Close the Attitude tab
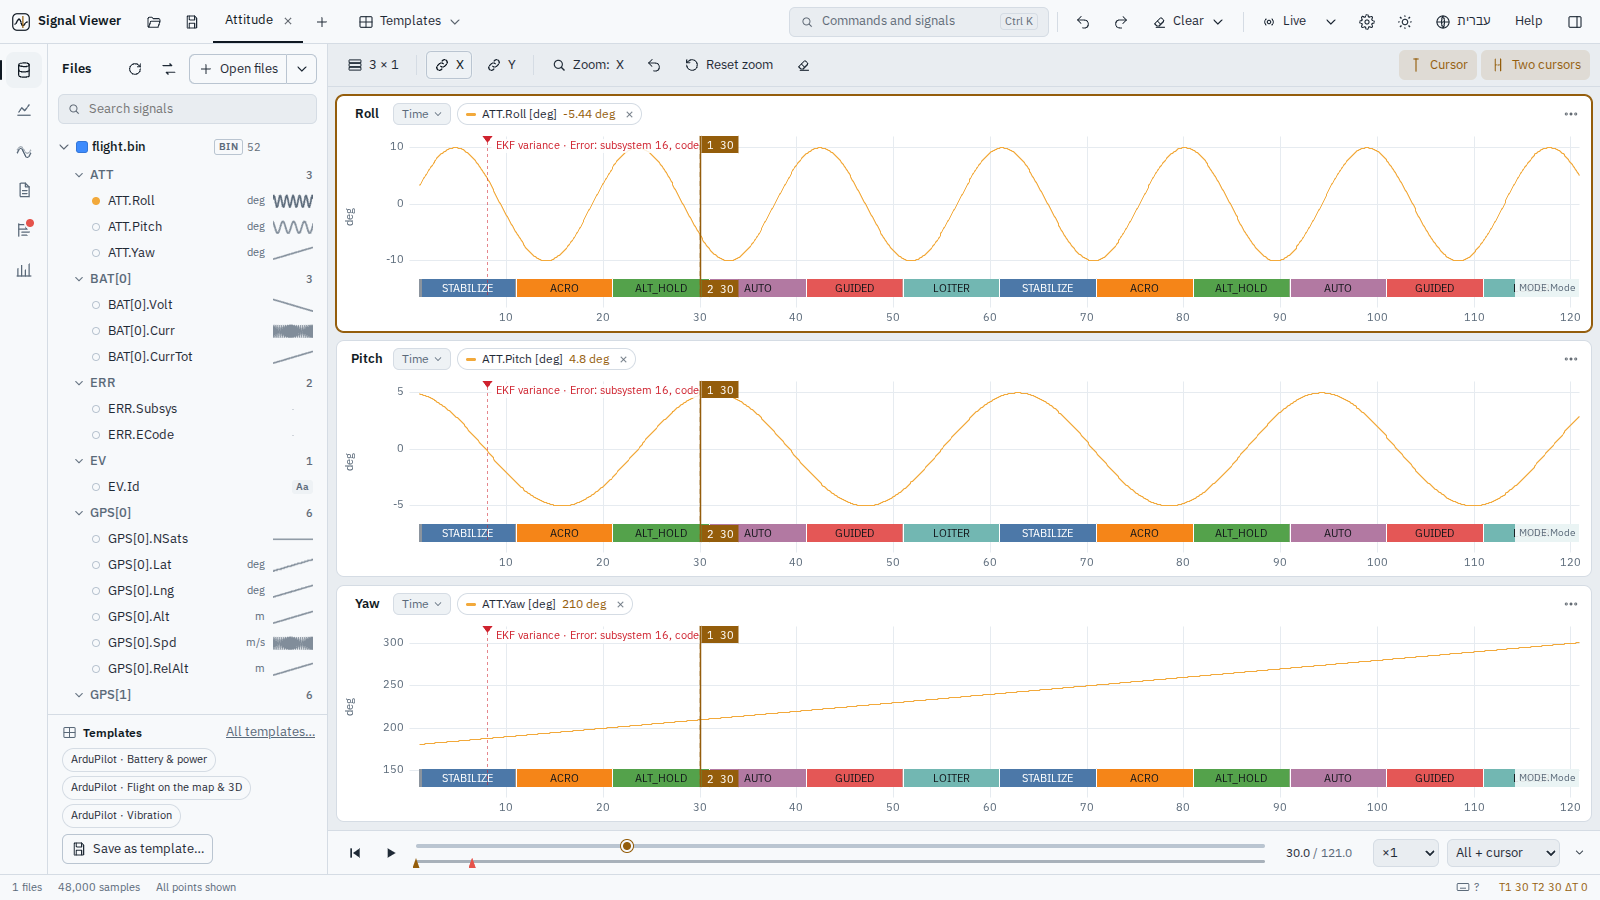1600x900 pixels. pyautogui.click(x=288, y=21)
